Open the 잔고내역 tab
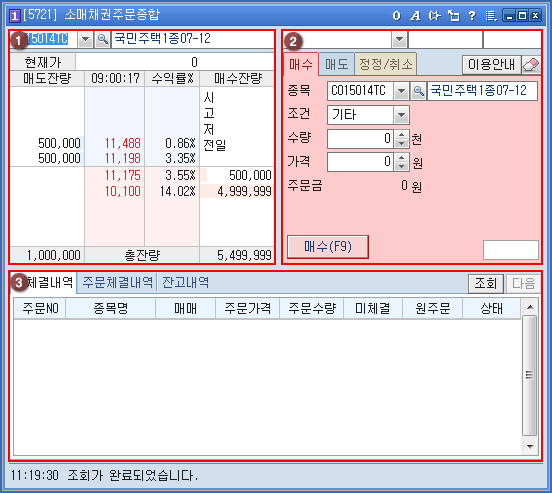Image resolution: width=552 pixels, height=493 pixels. pos(185,282)
